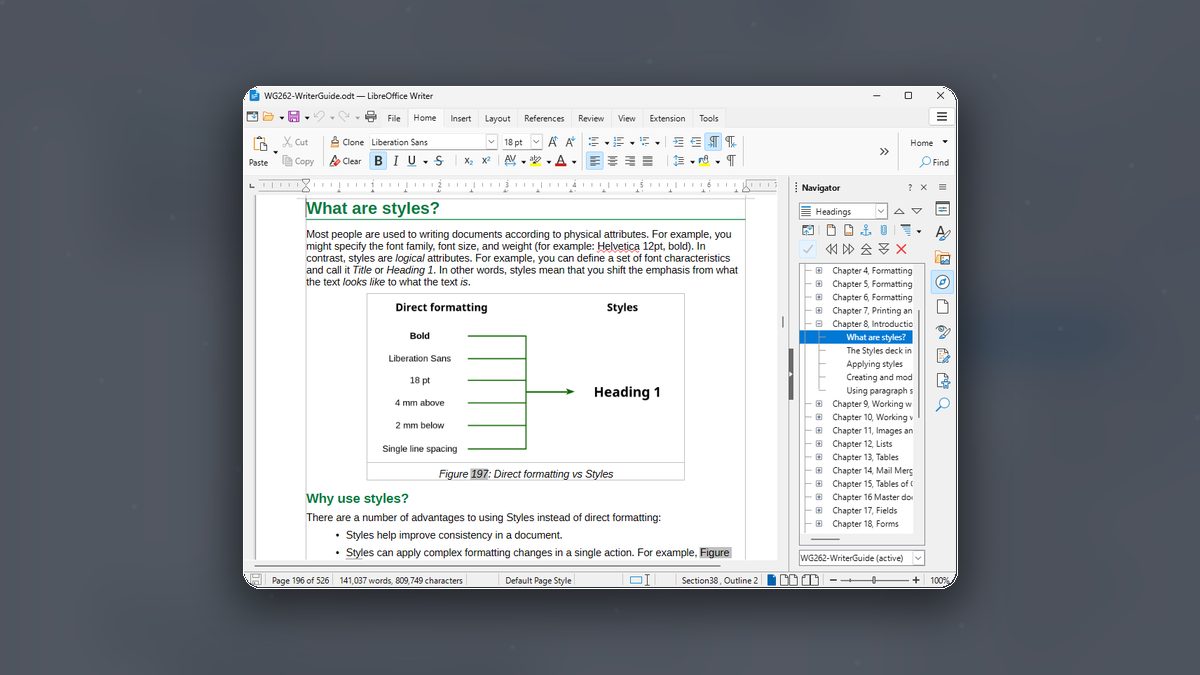This screenshot has width=1200, height=675.
Task: Open the font color dropdown arrow
Action: coord(574,161)
